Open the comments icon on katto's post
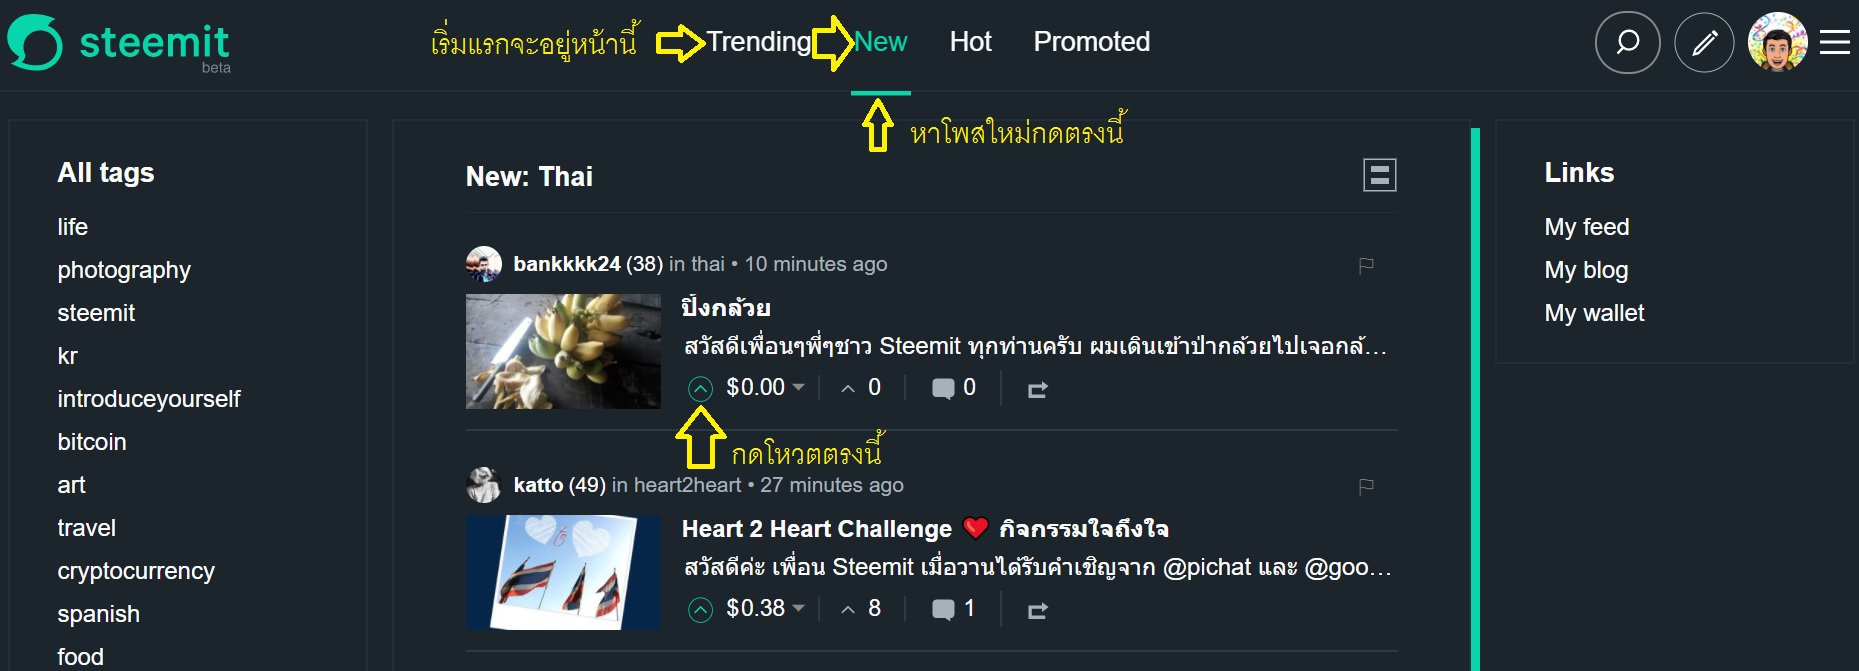The height and width of the screenshot is (671, 1859). (944, 608)
